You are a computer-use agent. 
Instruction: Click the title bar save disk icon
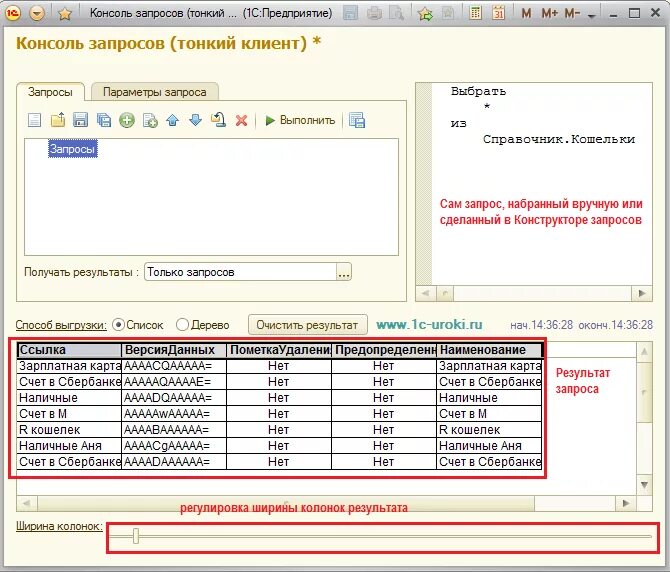click(350, 13)
